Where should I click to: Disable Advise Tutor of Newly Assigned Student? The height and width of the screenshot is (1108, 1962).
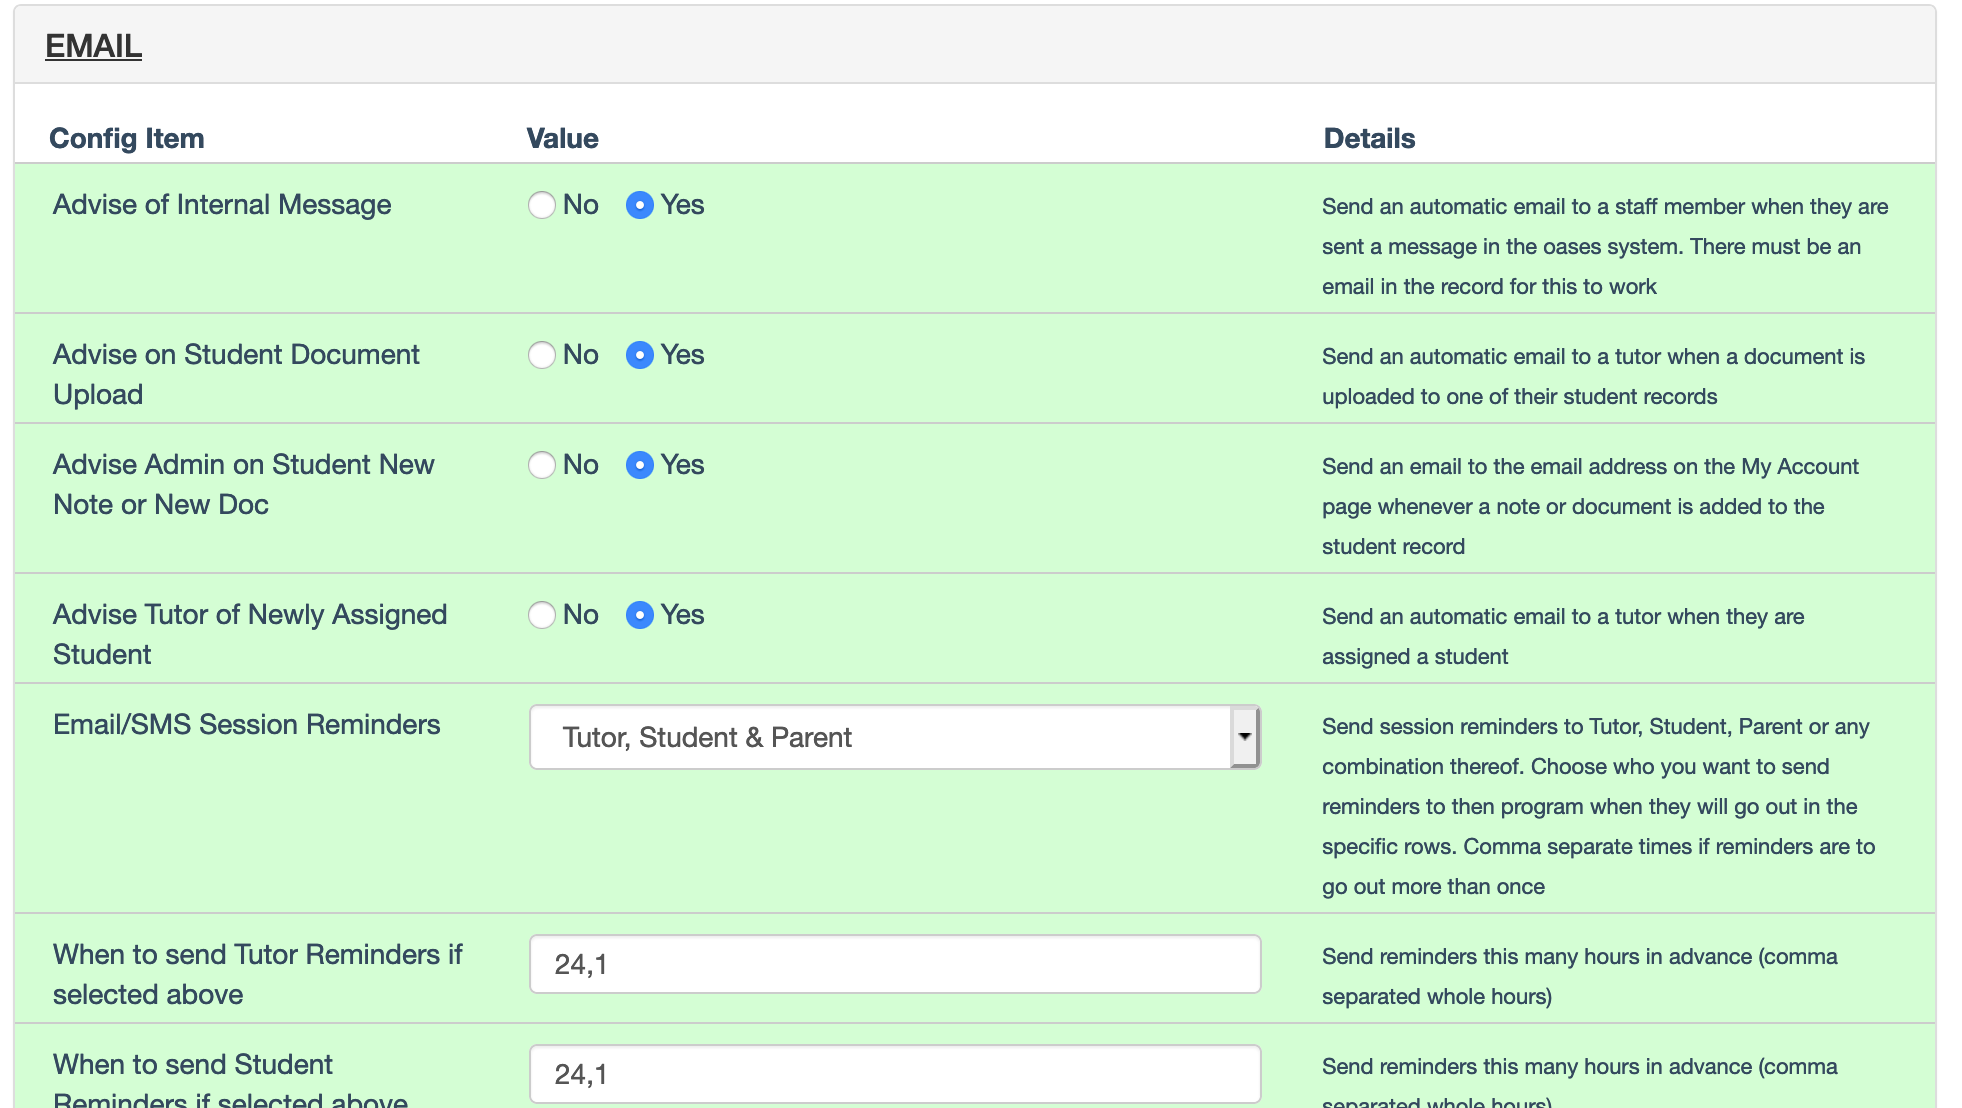[542, 615]
